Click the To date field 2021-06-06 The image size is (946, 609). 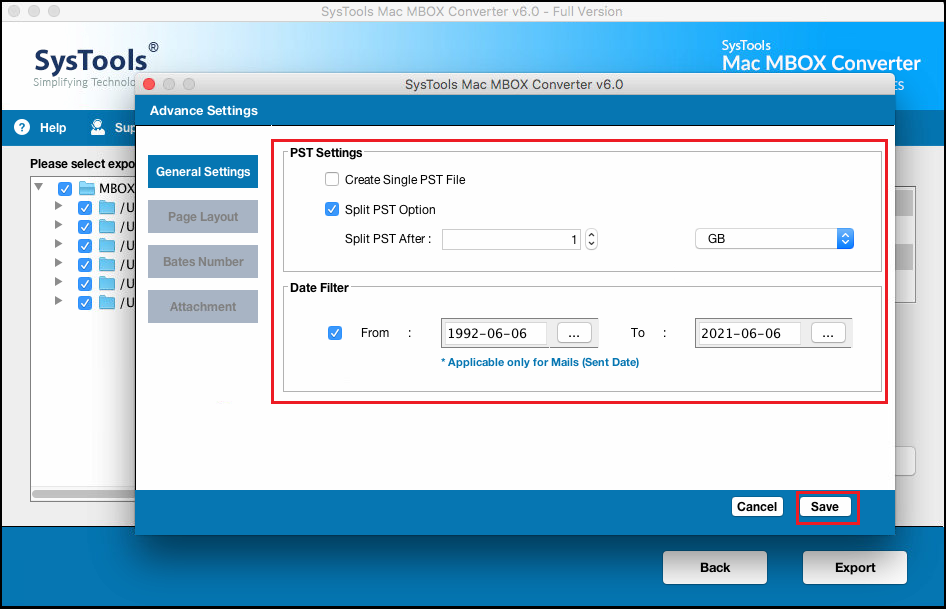tap(749, 334)
